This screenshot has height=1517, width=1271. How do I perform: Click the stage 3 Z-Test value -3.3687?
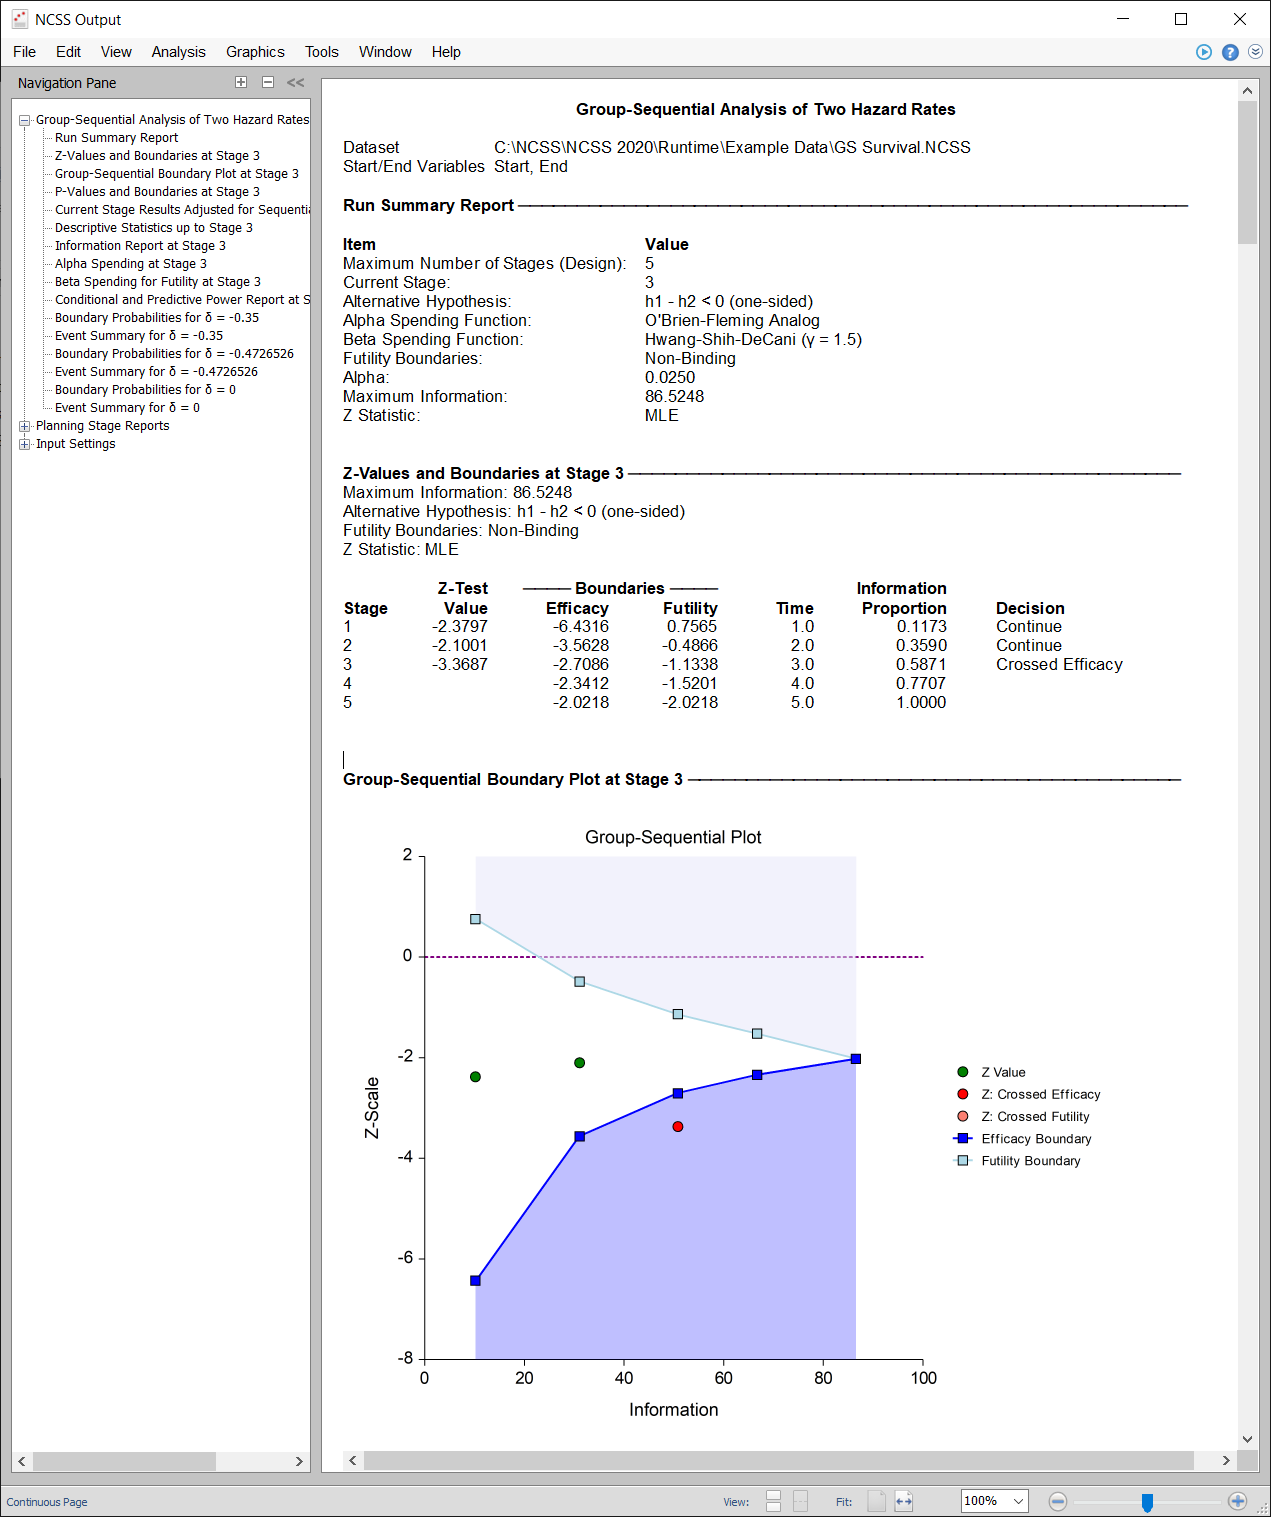click(460, 665)
